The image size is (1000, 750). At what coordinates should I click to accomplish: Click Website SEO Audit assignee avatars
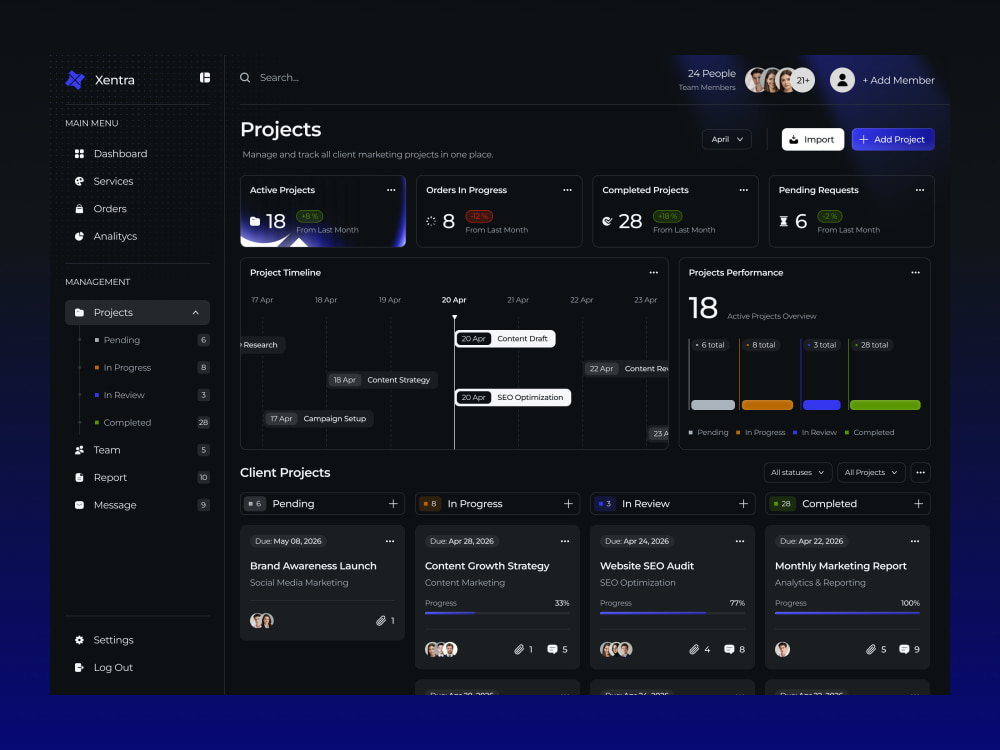coord(616,649)
